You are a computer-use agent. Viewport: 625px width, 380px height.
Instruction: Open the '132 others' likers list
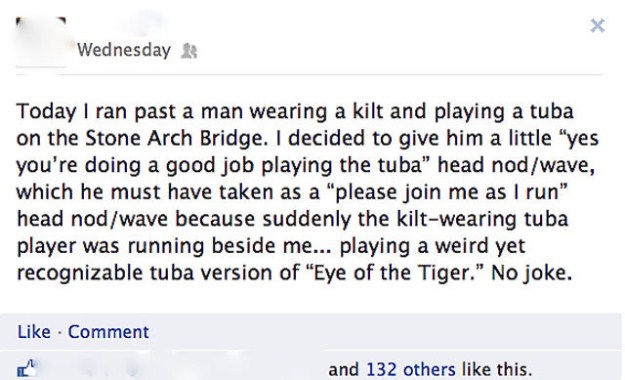coord(411,369)
